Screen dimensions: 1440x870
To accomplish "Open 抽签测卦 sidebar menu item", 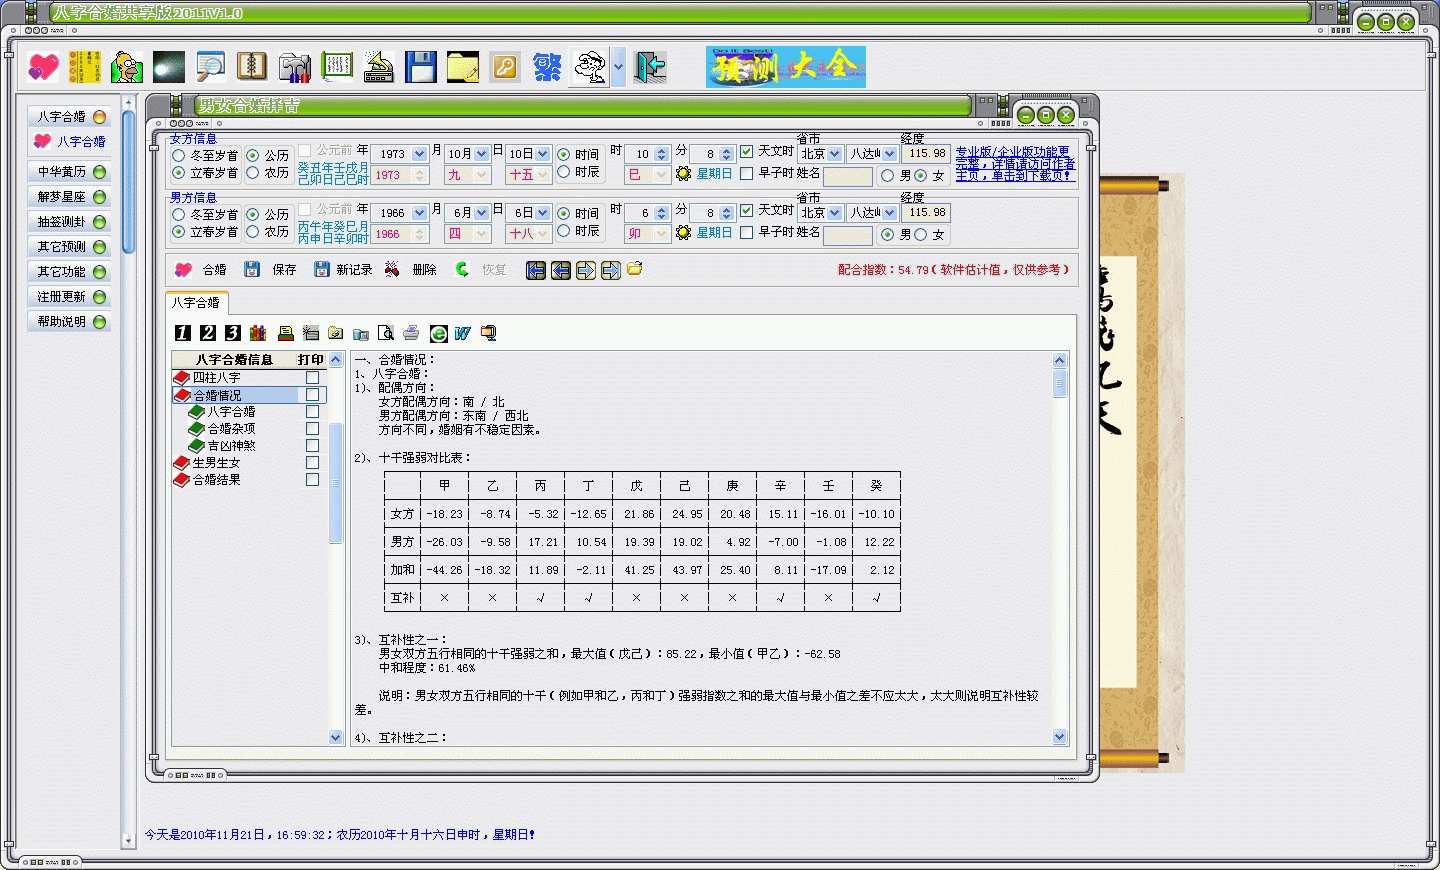I will coord(69,222).
